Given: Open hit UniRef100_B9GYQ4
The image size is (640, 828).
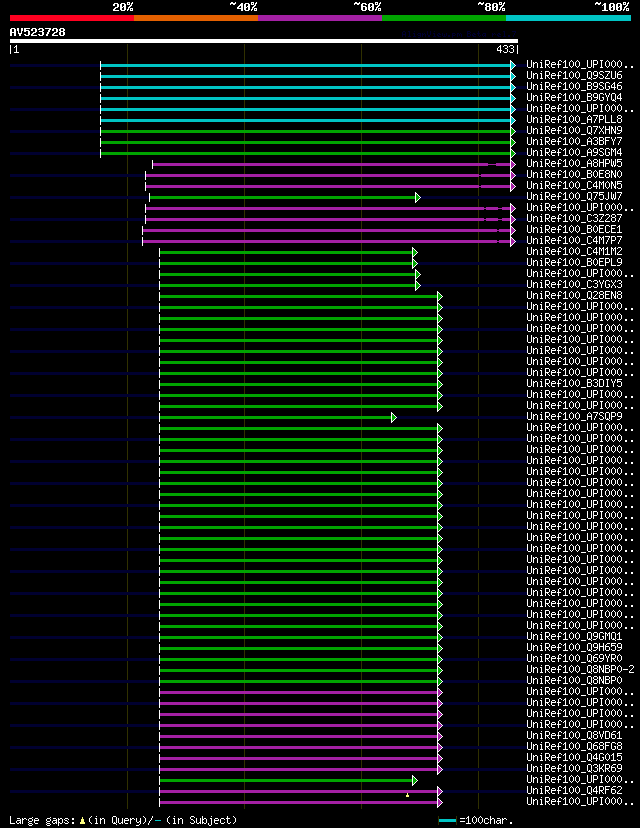Looking at the screenshot, I should [574, 98].
